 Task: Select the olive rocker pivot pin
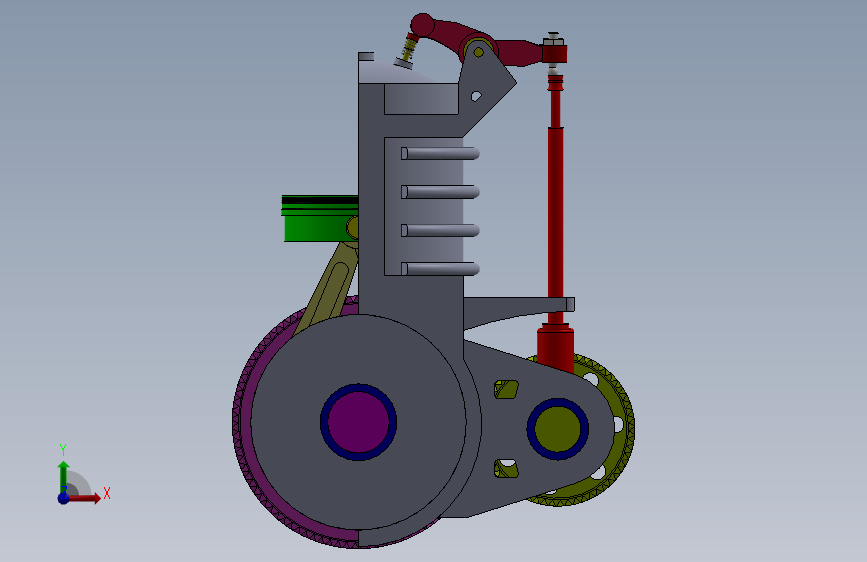(479, 53)
